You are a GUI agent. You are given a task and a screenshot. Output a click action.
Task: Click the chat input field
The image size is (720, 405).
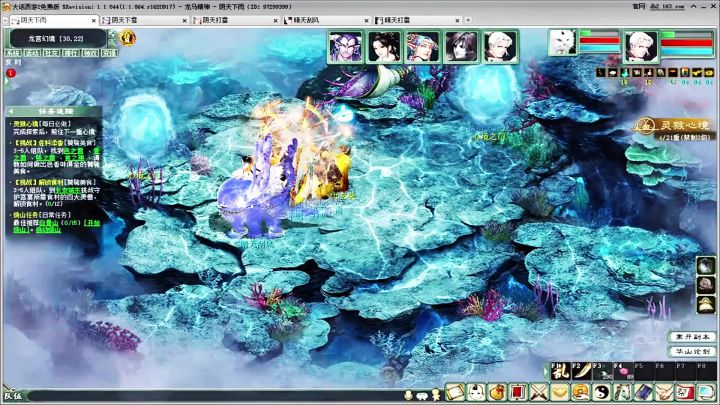214,395
